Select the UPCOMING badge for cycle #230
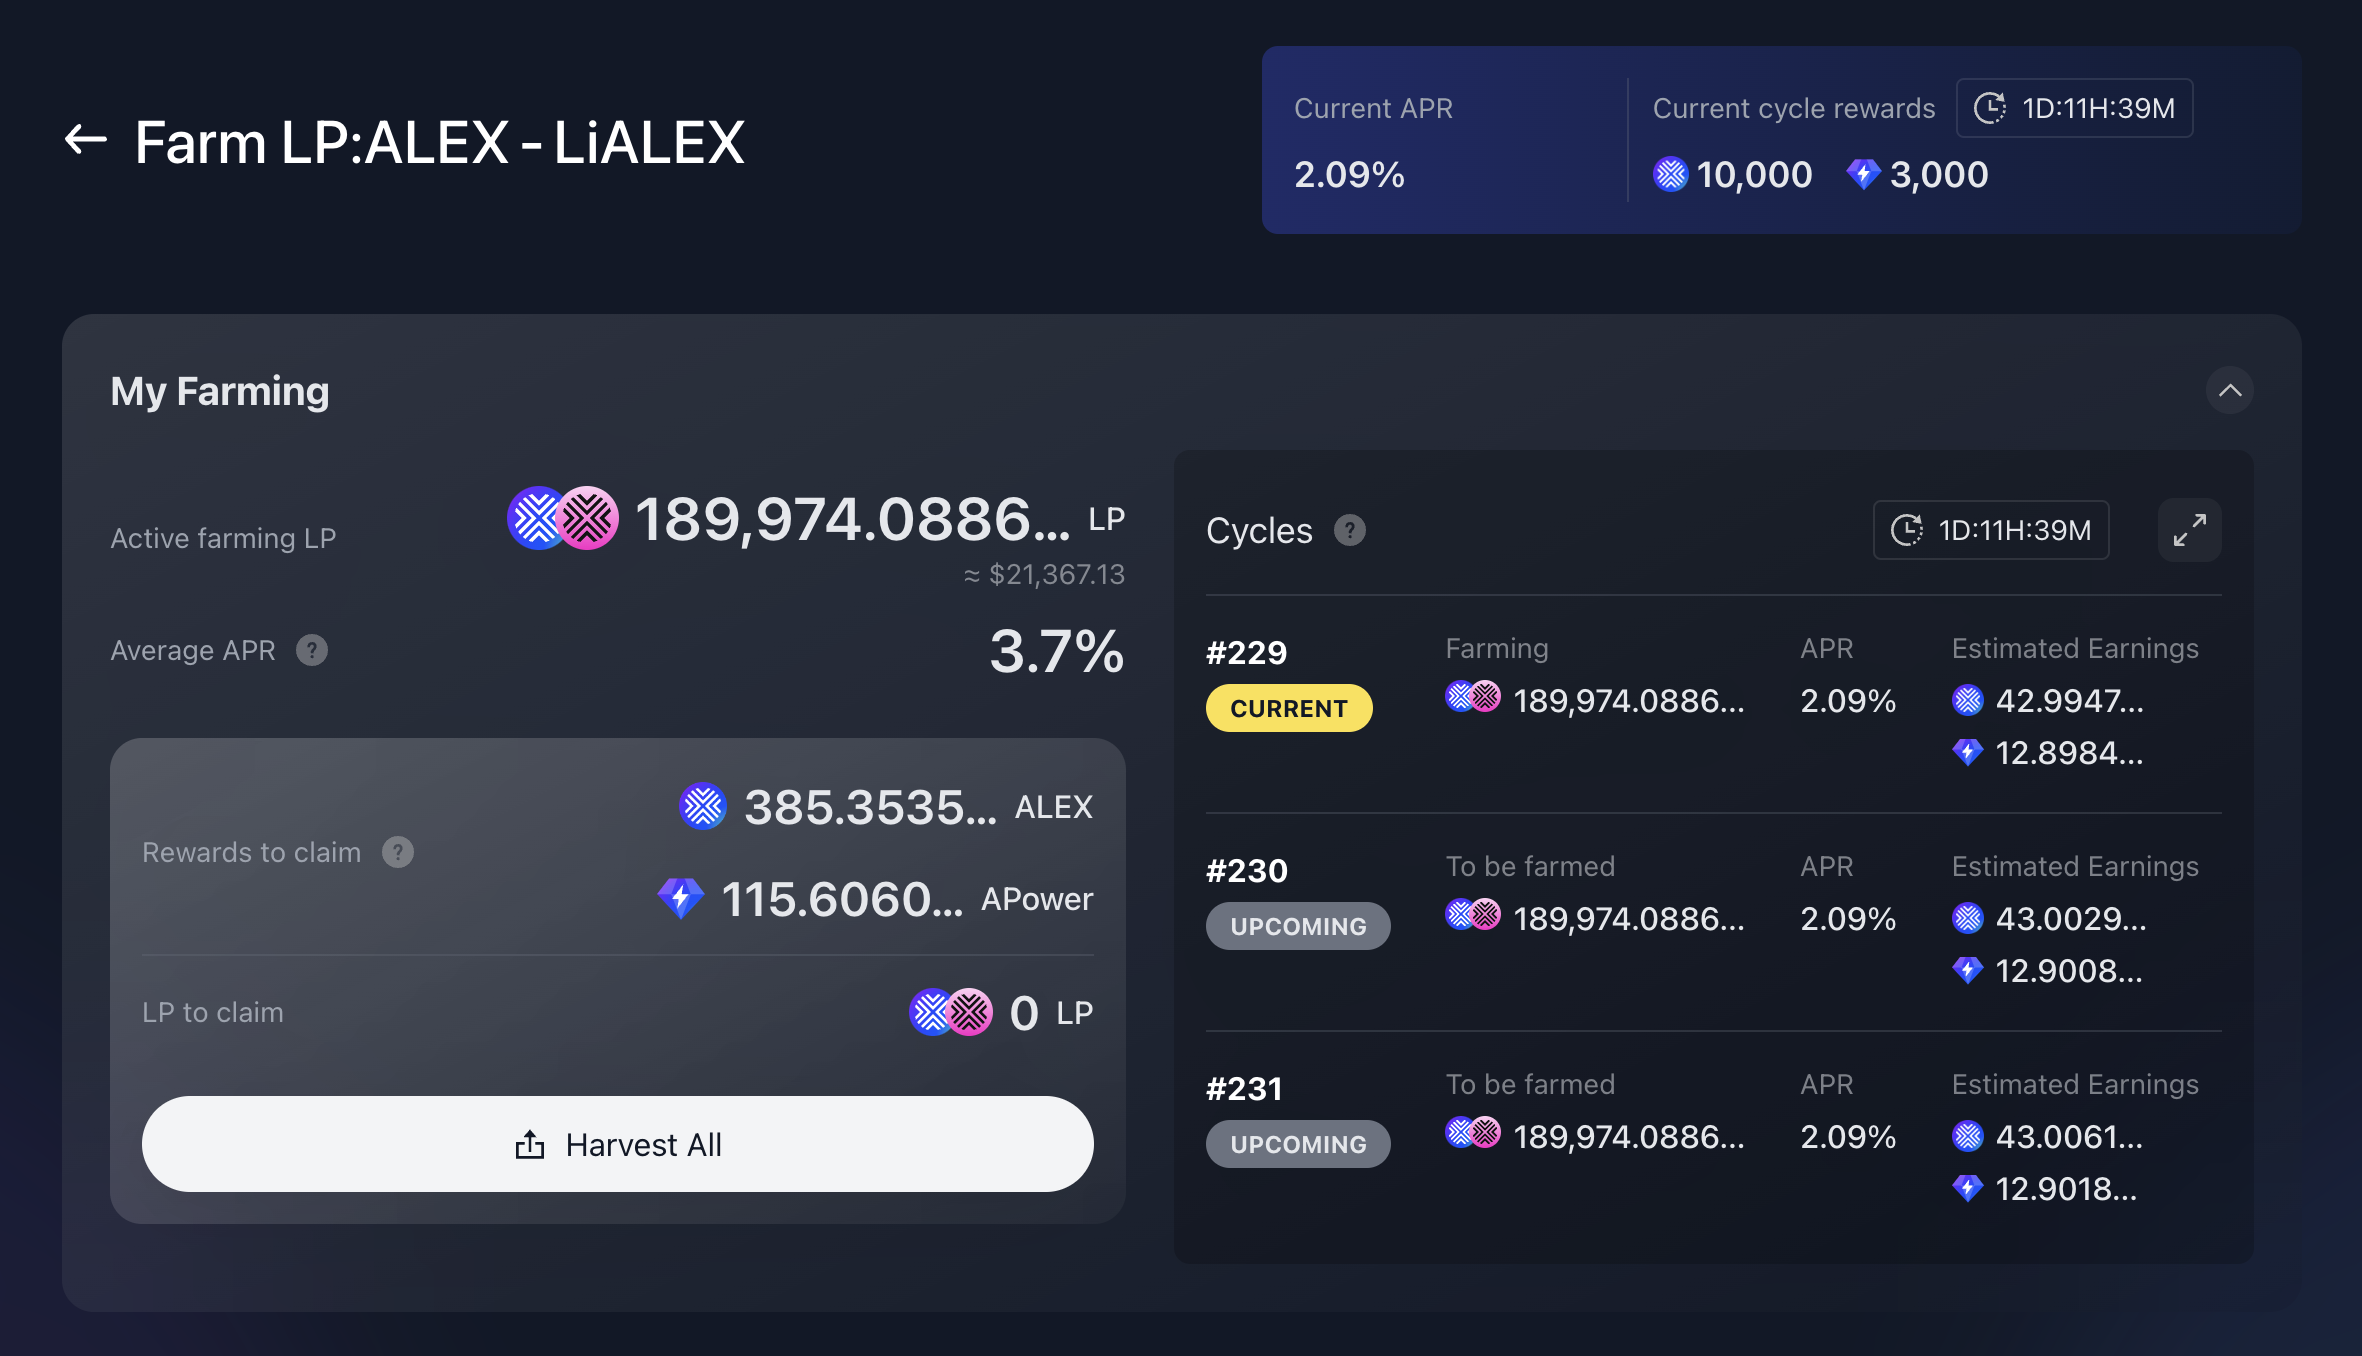The image size is (2362, 1356). tap(1297, 926)
